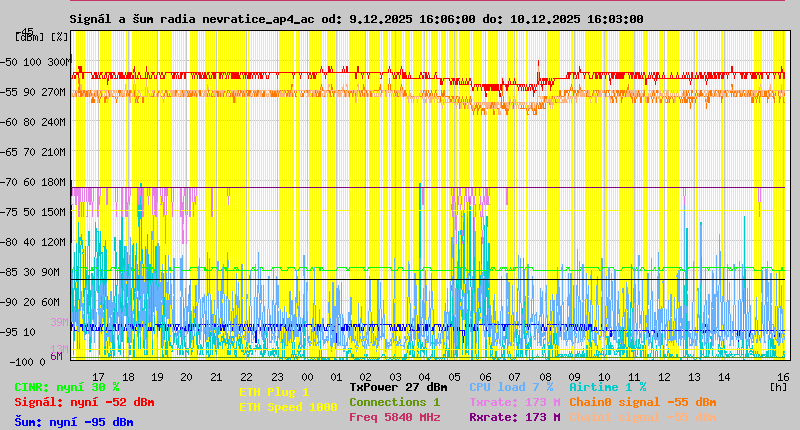Screen dimensions: 800x430
Task: Click the "TxPower 27 dBm" legend label
Action: 398,388
